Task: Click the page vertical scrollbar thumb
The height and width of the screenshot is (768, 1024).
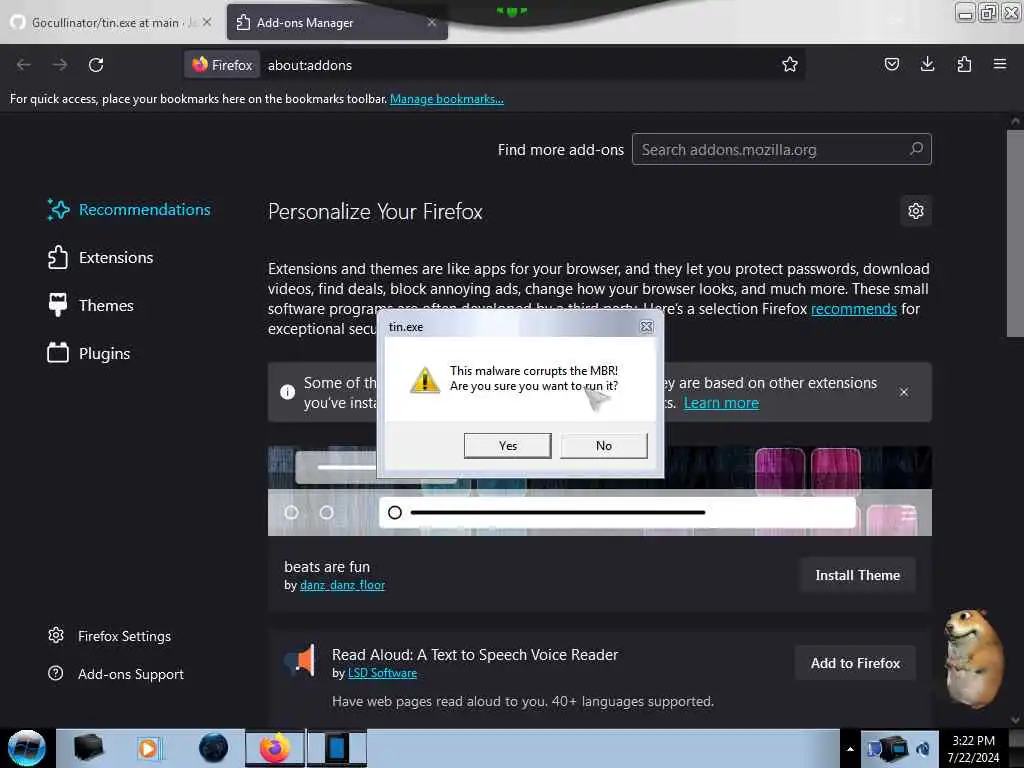Action: (x=1015, y=234)
